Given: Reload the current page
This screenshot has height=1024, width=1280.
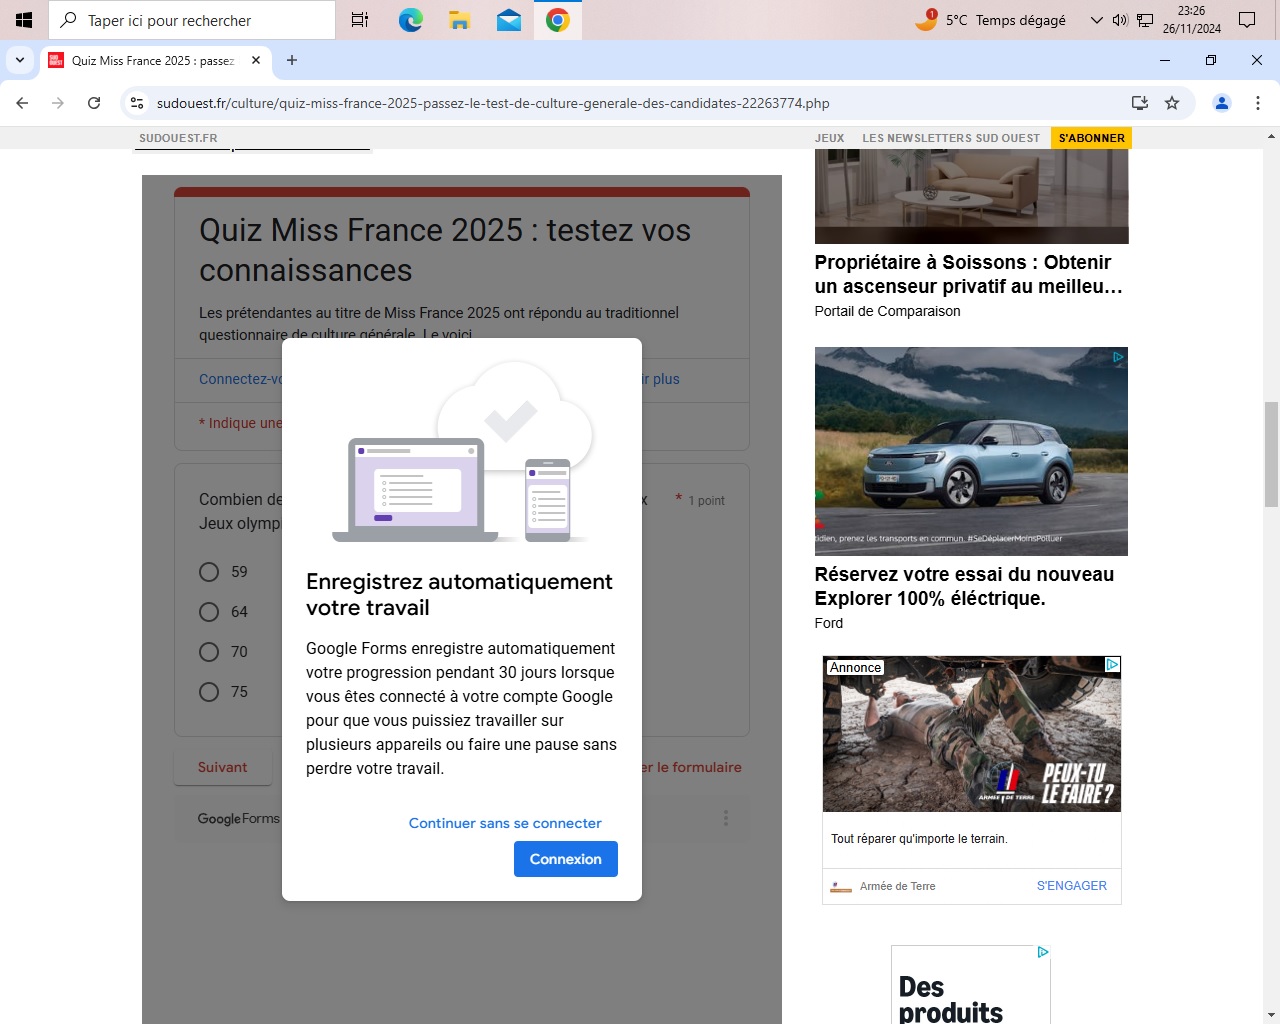Looking at the screenshot, I should 94,103.
